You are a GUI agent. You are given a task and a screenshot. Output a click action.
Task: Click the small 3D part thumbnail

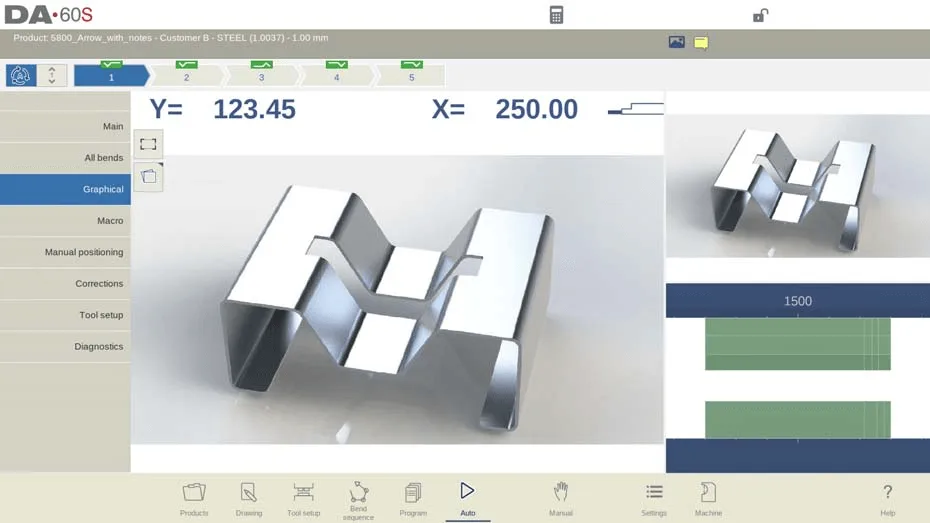tap(798, 186)
